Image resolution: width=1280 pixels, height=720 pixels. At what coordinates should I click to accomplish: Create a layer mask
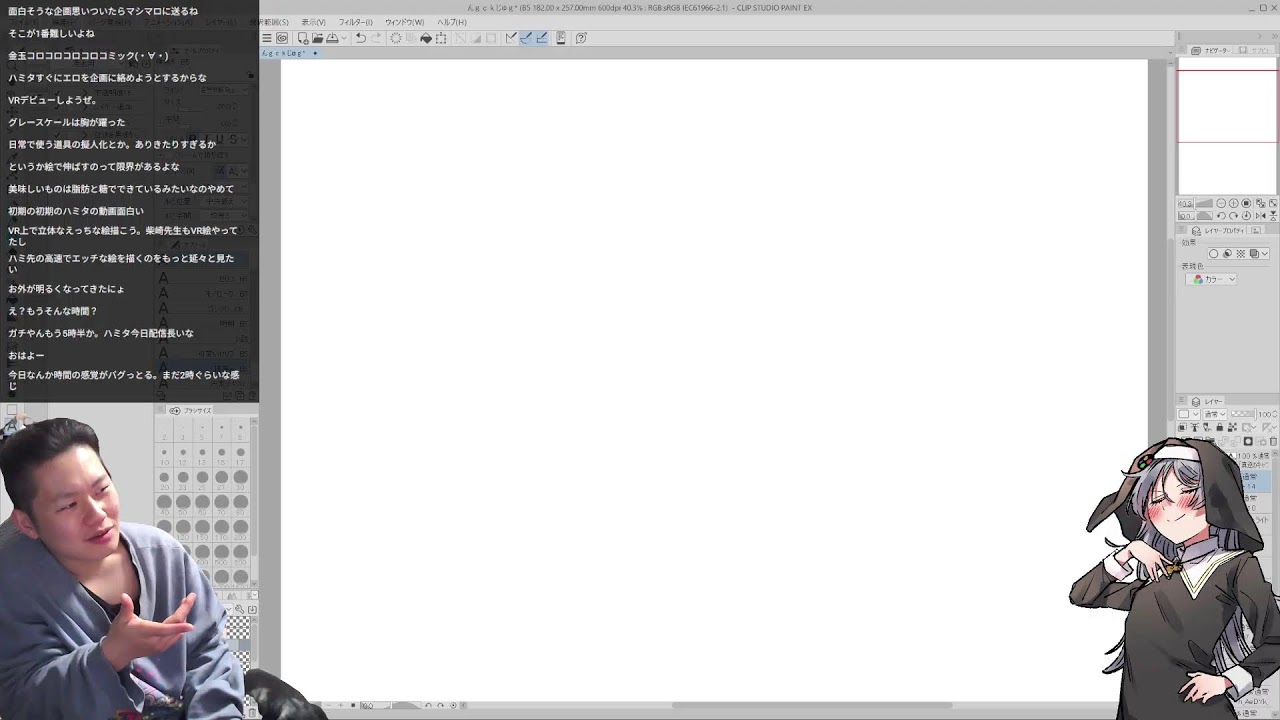coord(1248,441)
